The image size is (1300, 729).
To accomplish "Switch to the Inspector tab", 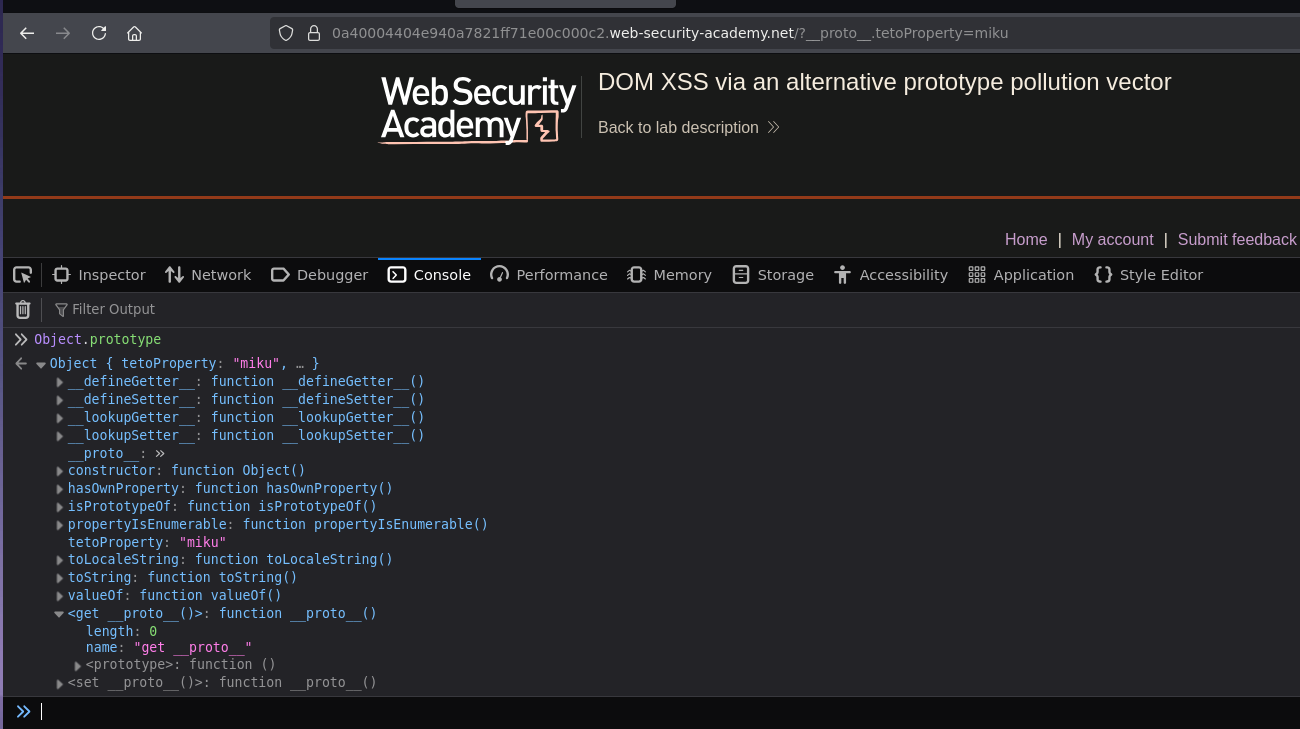I will click(99, 275).
